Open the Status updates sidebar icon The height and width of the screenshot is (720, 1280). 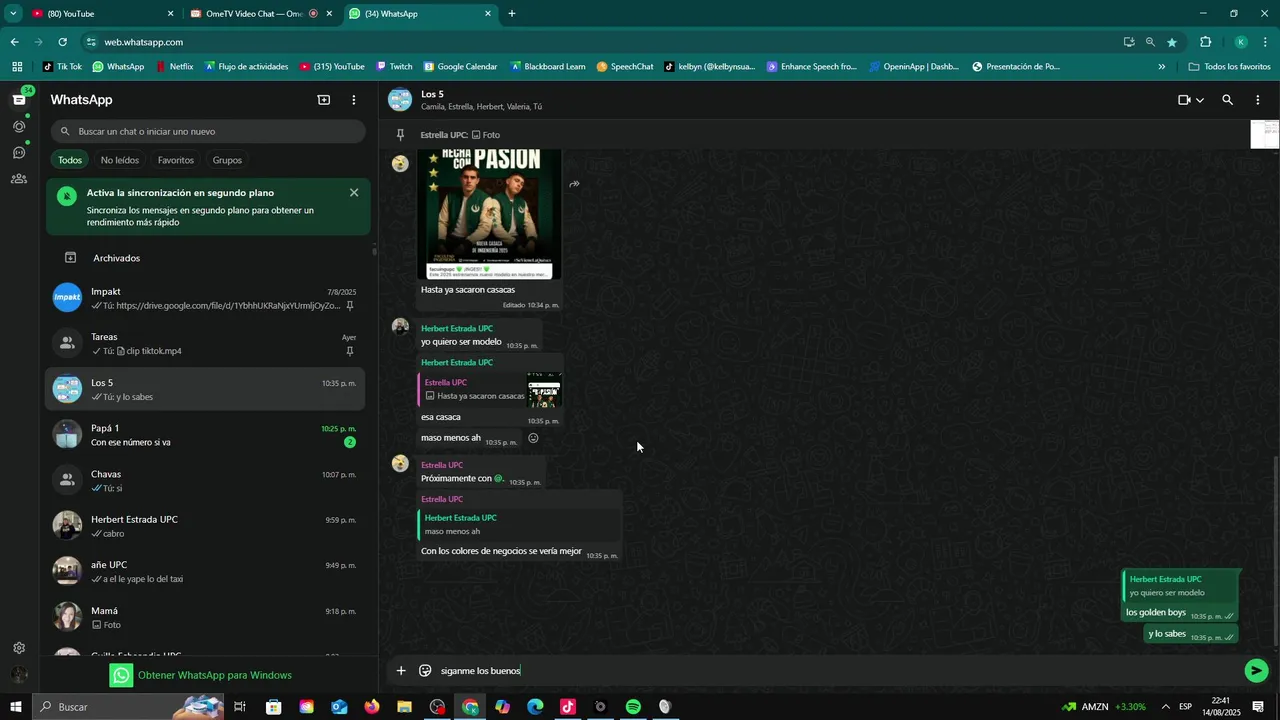pyautogui.click(x=19, y=126)
